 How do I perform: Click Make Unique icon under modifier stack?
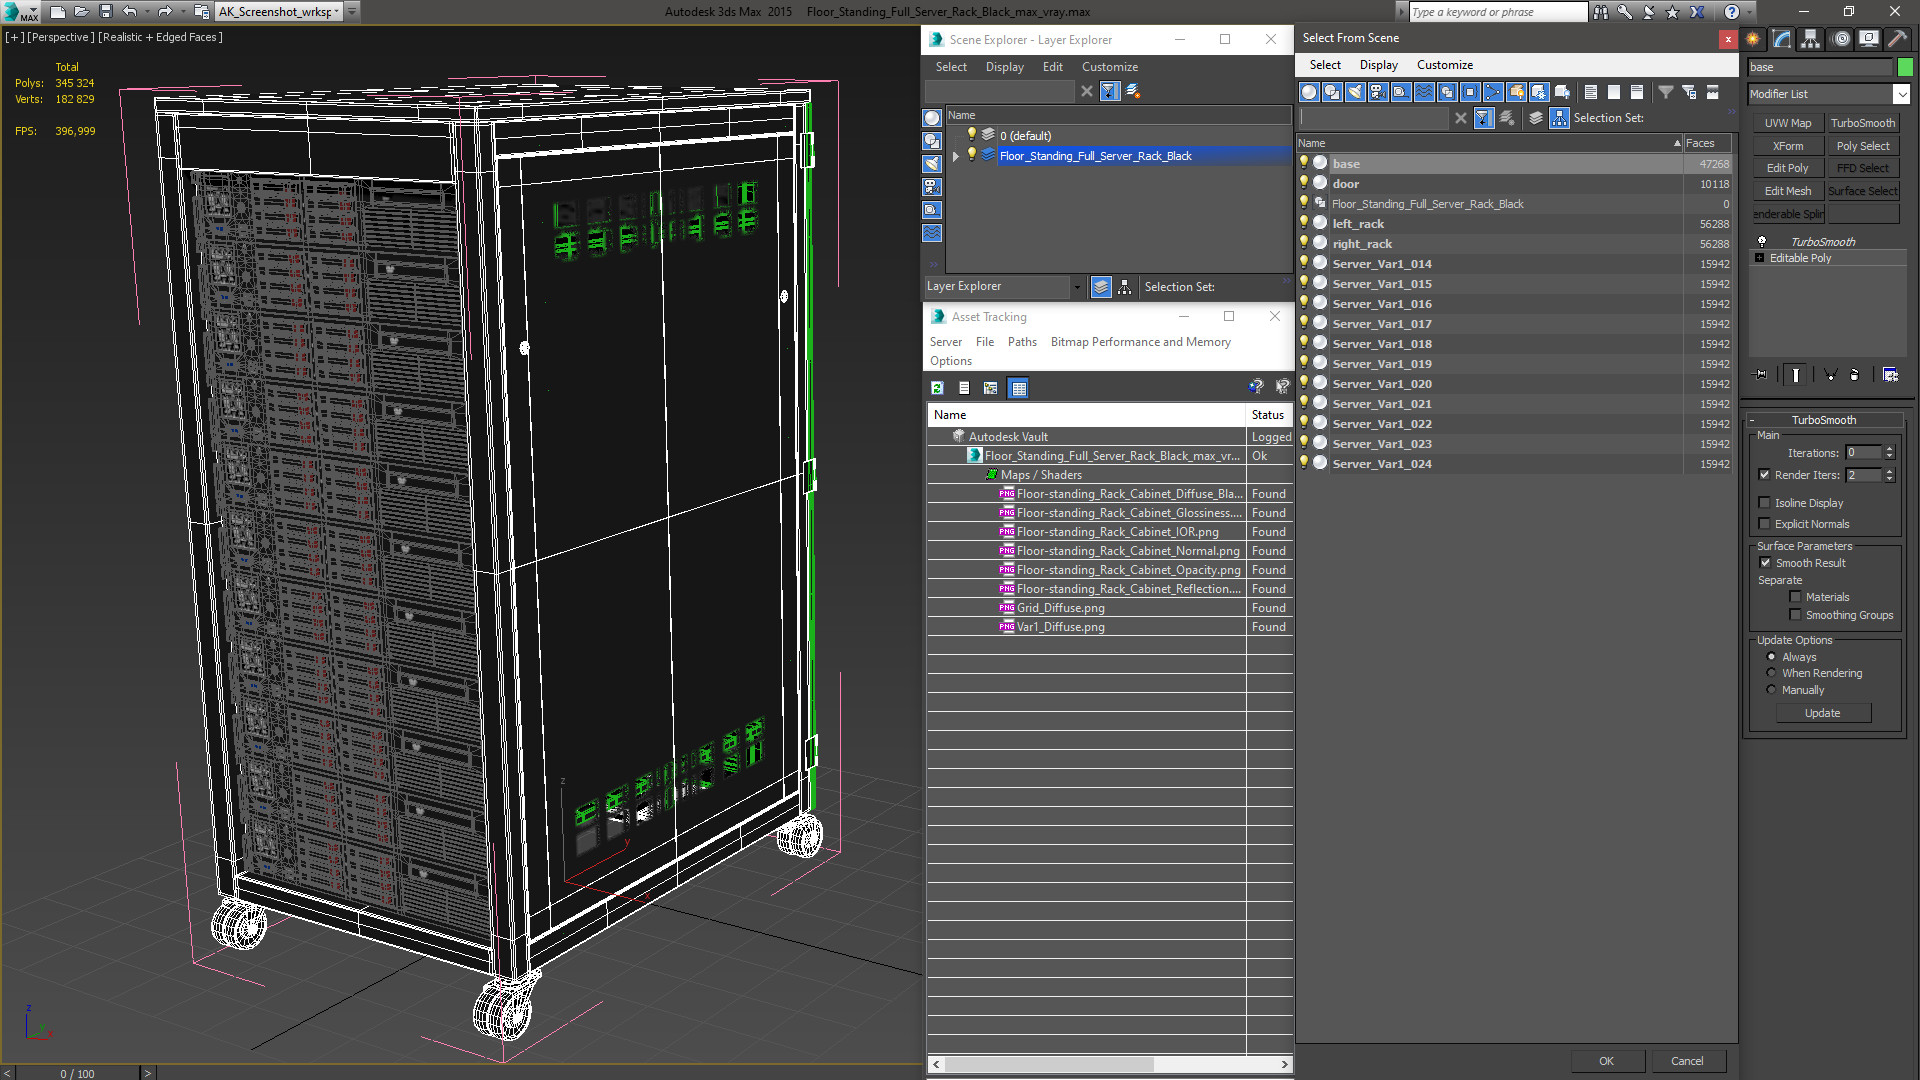(x=1830, y=375)
